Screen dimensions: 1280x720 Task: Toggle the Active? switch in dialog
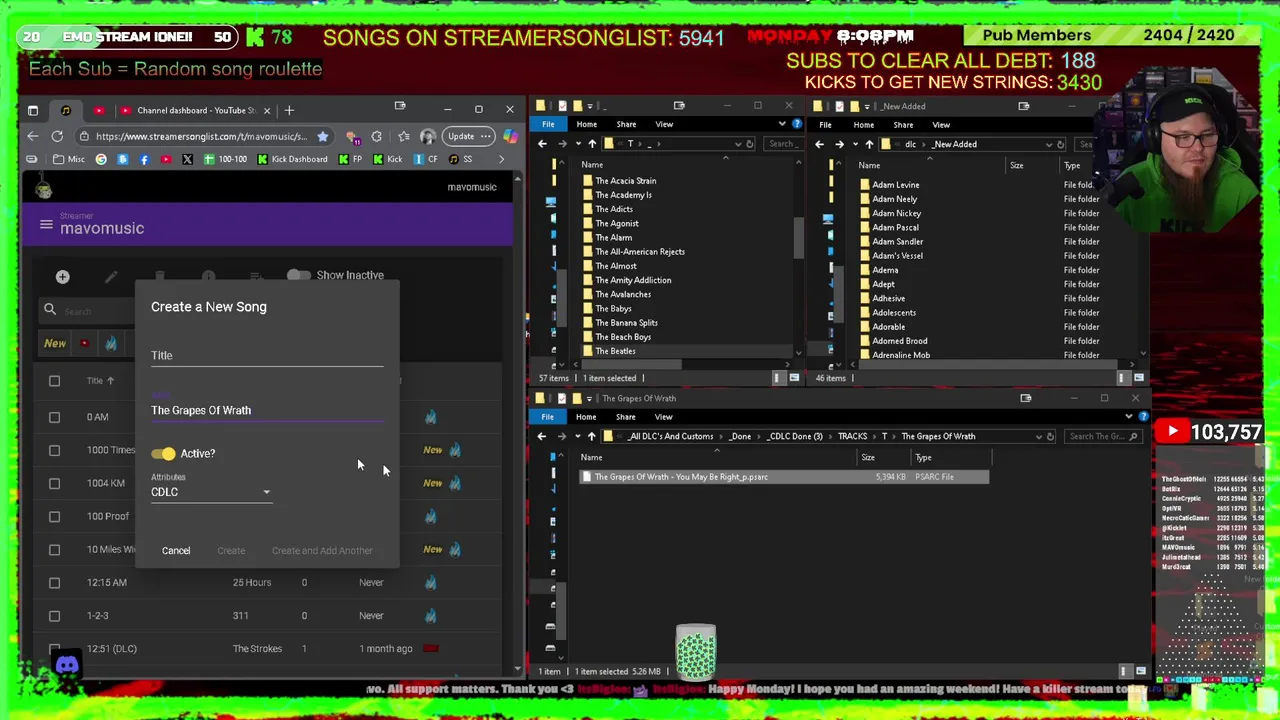click(x=163, y=454)
